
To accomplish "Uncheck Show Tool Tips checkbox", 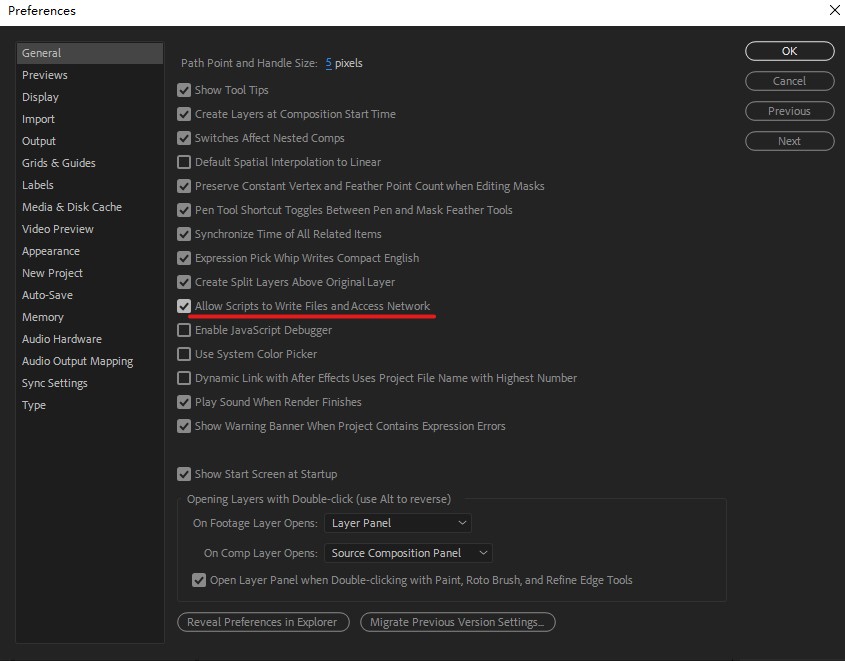I will click(184, 90).
